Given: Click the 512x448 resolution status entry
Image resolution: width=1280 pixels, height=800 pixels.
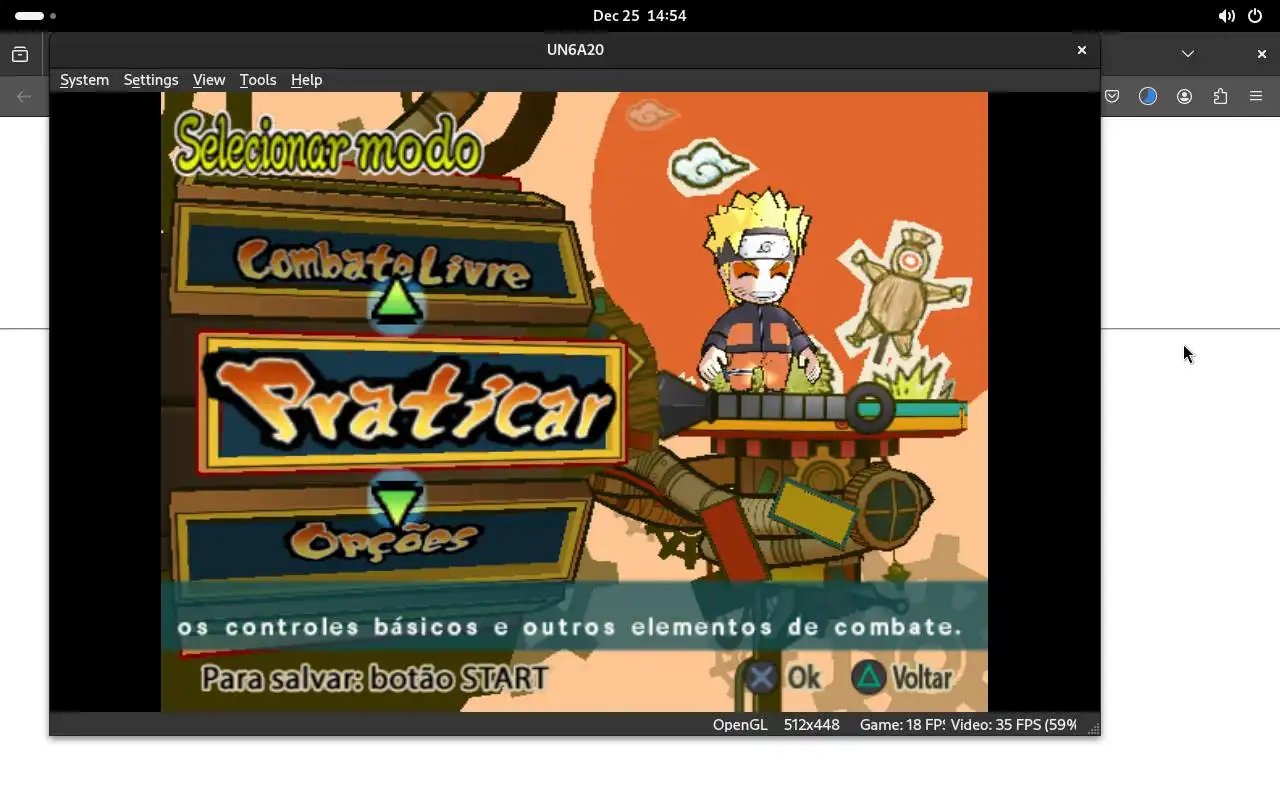Looking at the screenshot, I should click(811, 725).
